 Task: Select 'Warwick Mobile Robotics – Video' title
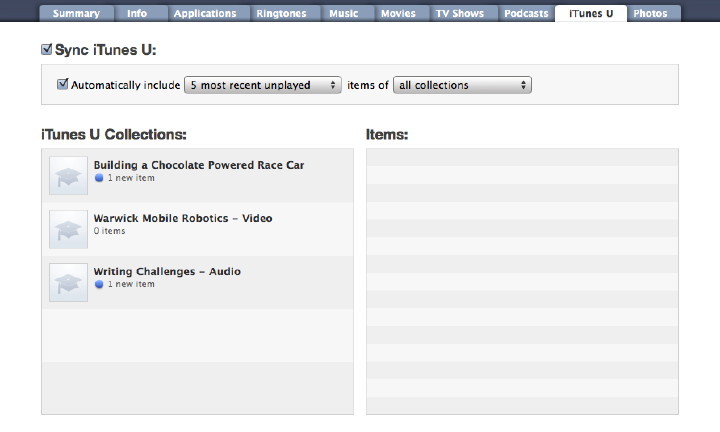pyautogui.click(x=183, y=218)
